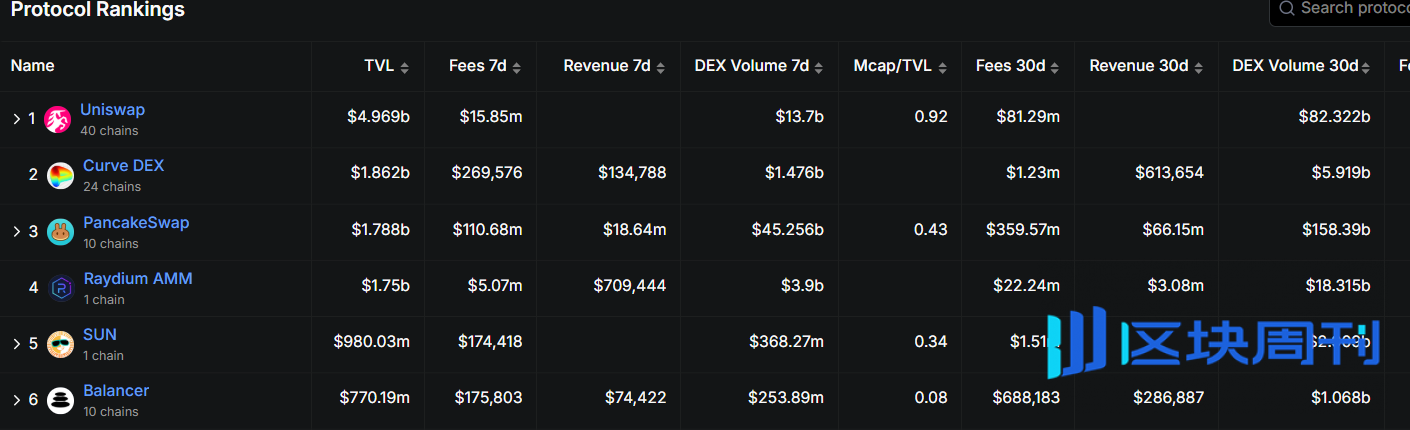Click Balancer TVL value $770.19m
The height and width of the screenshot is (430, 1410).
(374, 398)
